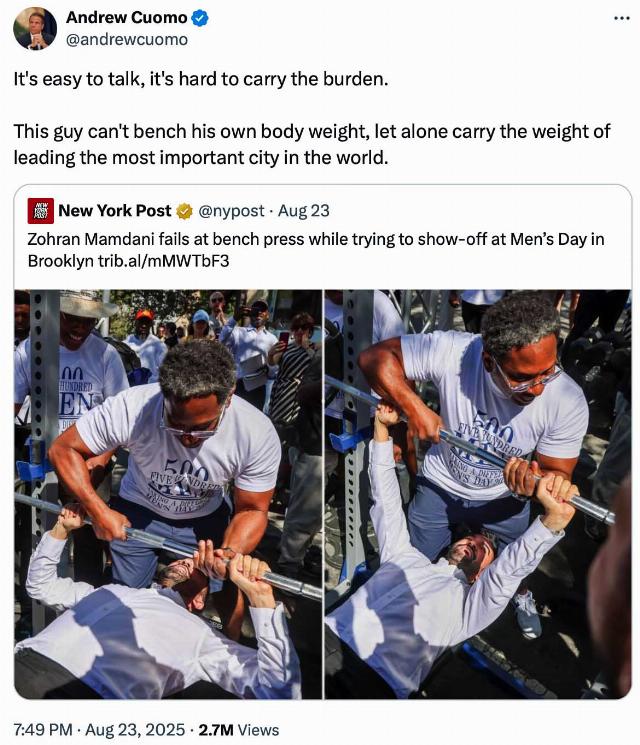Open the quoted tweet headline text
Viewport: 640px width, 745px height.
click(315, 250)
